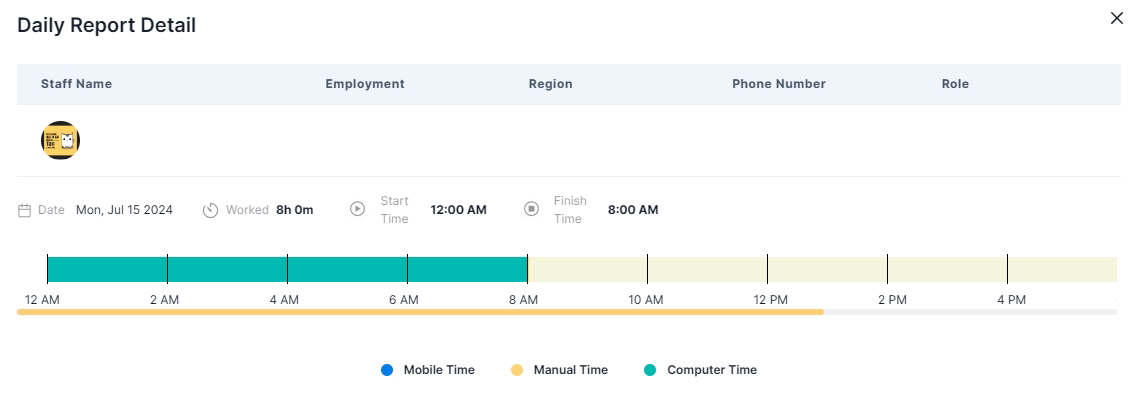
Task: Click the Staff Name column header
Action: click(x=76, y=84)
